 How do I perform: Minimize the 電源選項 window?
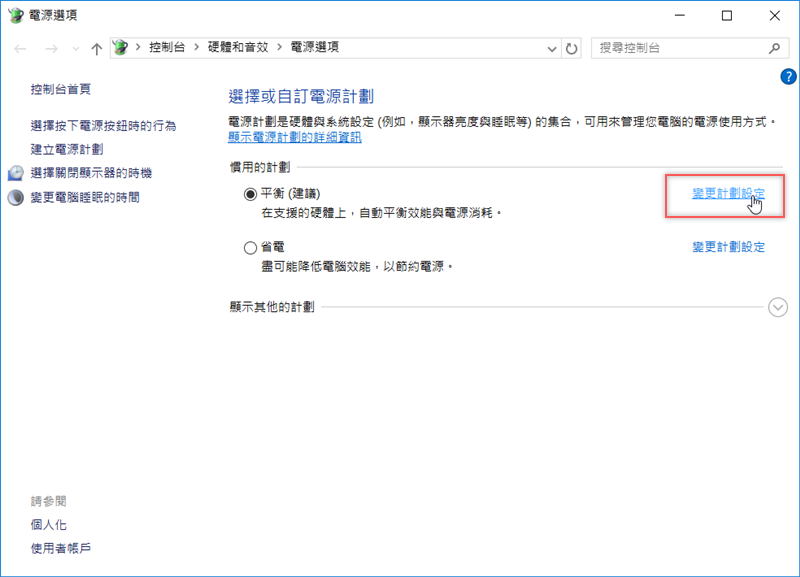click(x=680, y=15)
